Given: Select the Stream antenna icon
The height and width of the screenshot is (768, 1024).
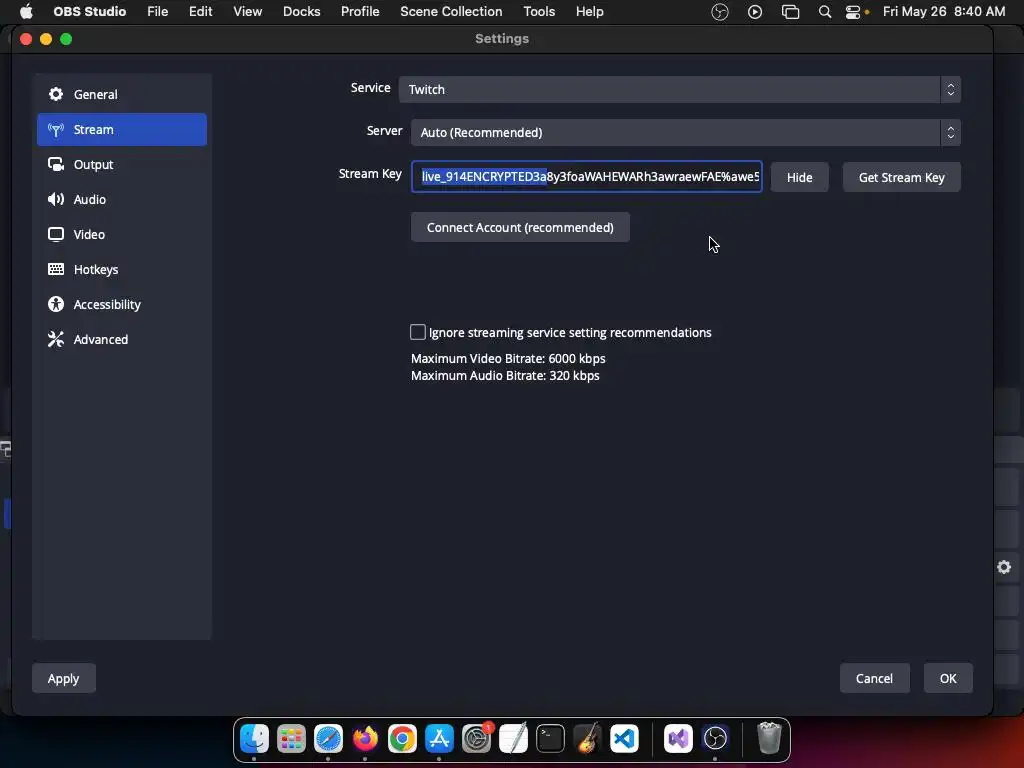Looking at the screenshot, I should coord(56,129).
